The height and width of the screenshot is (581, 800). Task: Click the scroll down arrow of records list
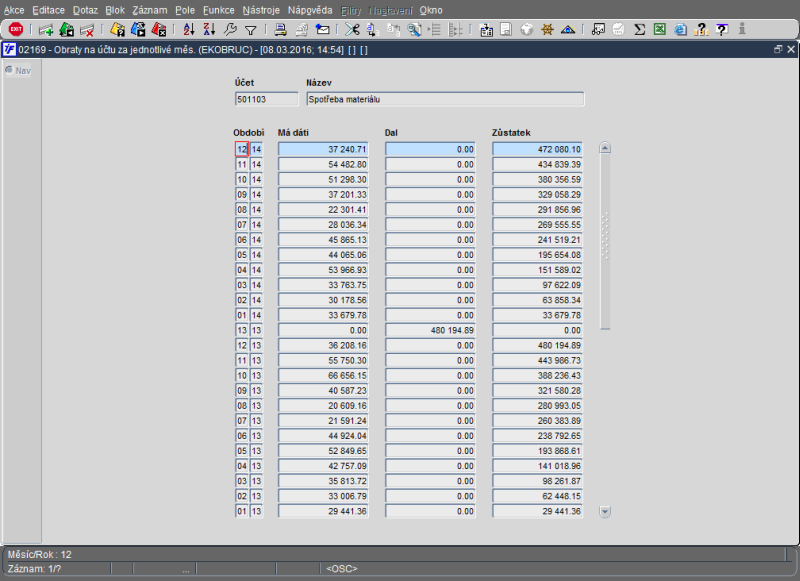pos(605,511)
